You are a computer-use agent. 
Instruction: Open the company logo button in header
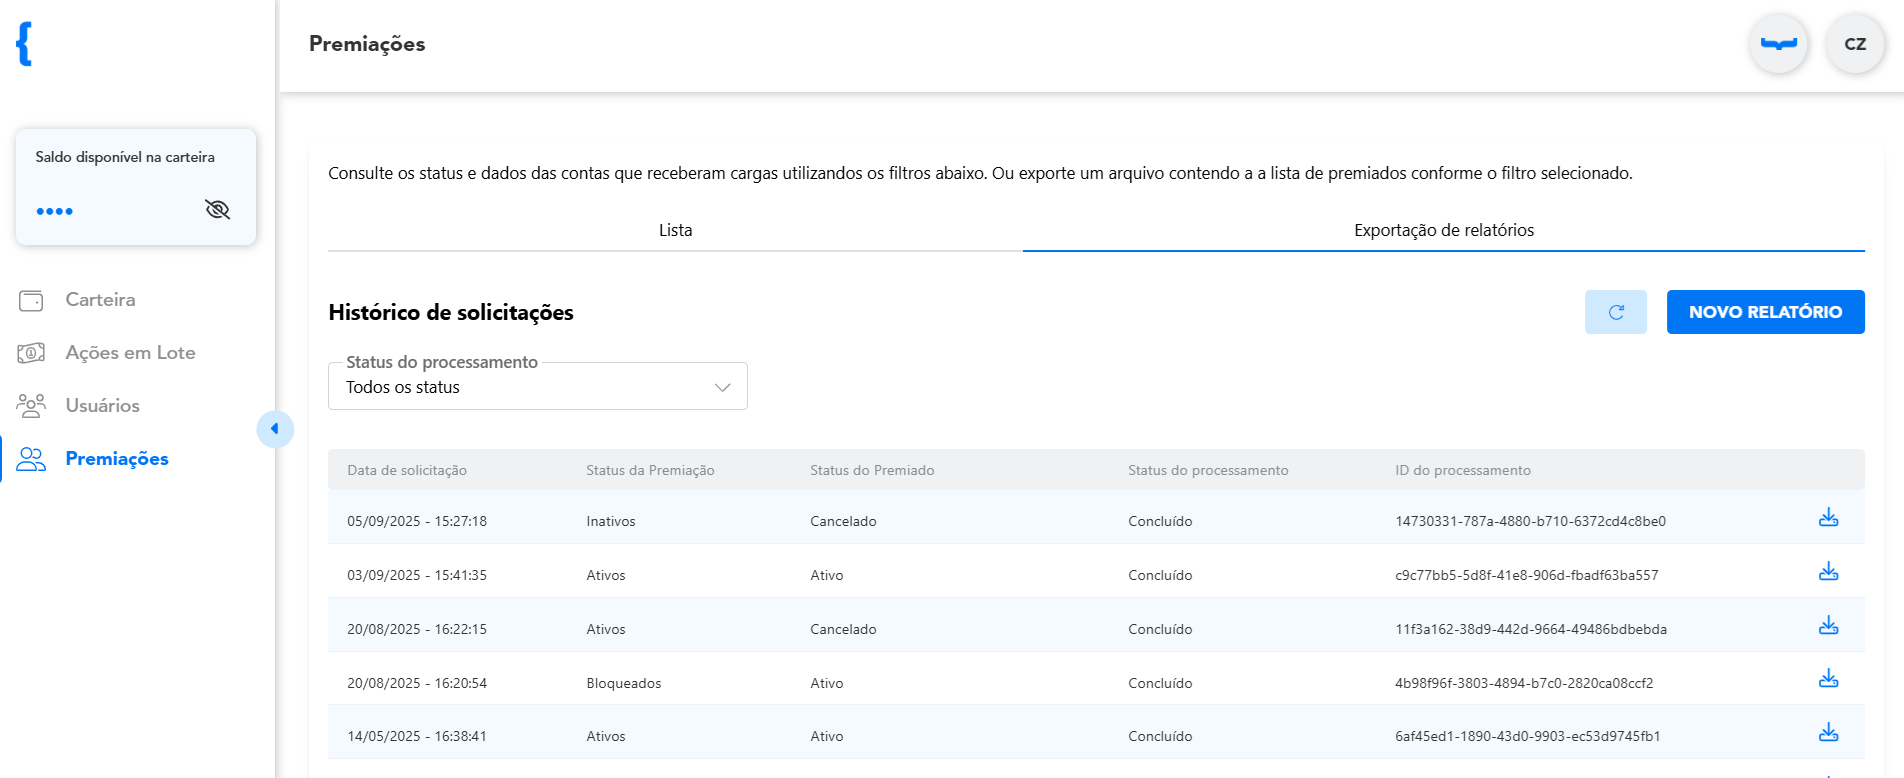(1778, 44)
